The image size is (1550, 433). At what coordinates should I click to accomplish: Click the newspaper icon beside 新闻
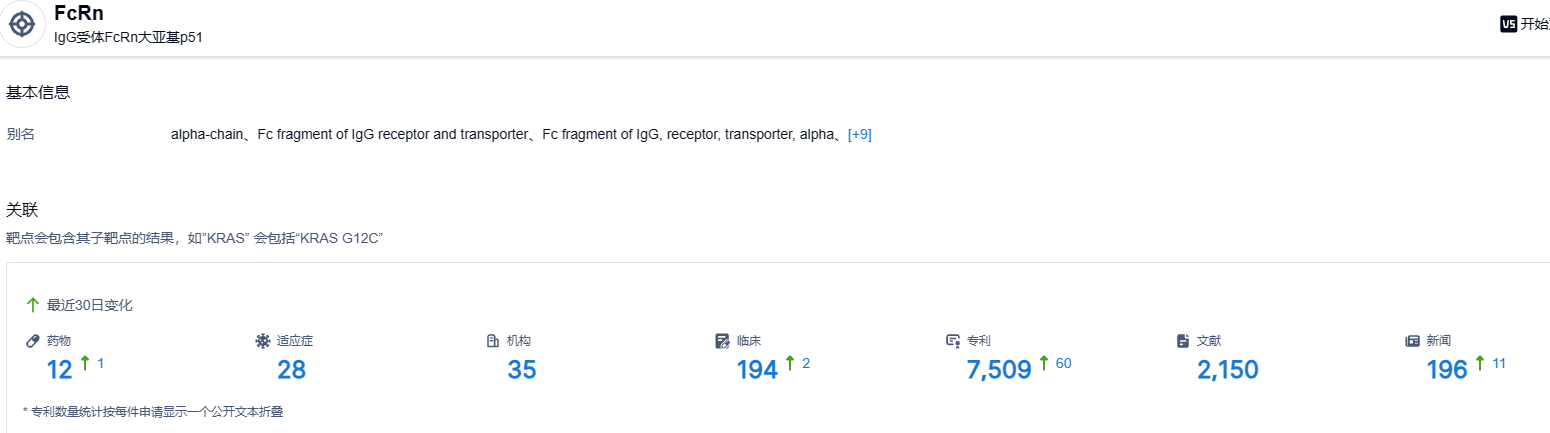click(1413, 341)
